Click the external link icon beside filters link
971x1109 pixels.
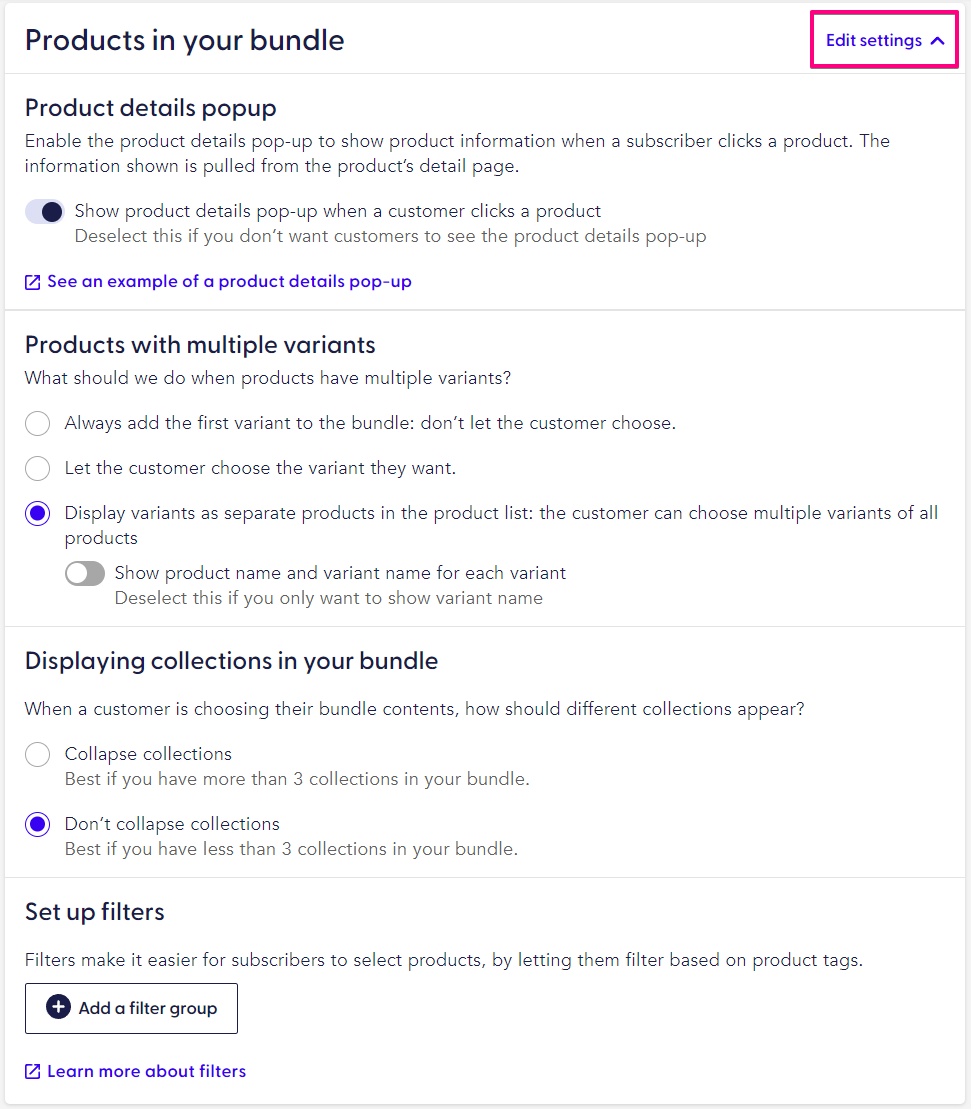click(x=31, y=1071)
